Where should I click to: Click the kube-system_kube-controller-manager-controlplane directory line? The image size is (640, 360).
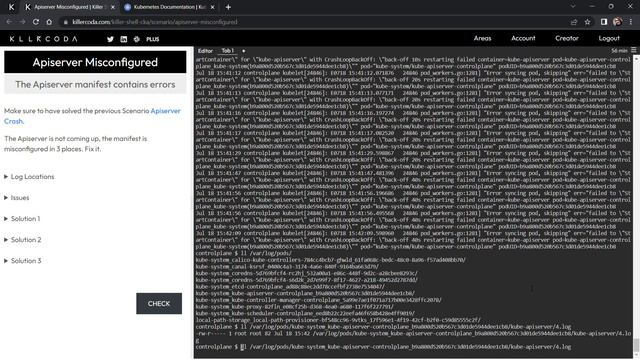(318, 300)
